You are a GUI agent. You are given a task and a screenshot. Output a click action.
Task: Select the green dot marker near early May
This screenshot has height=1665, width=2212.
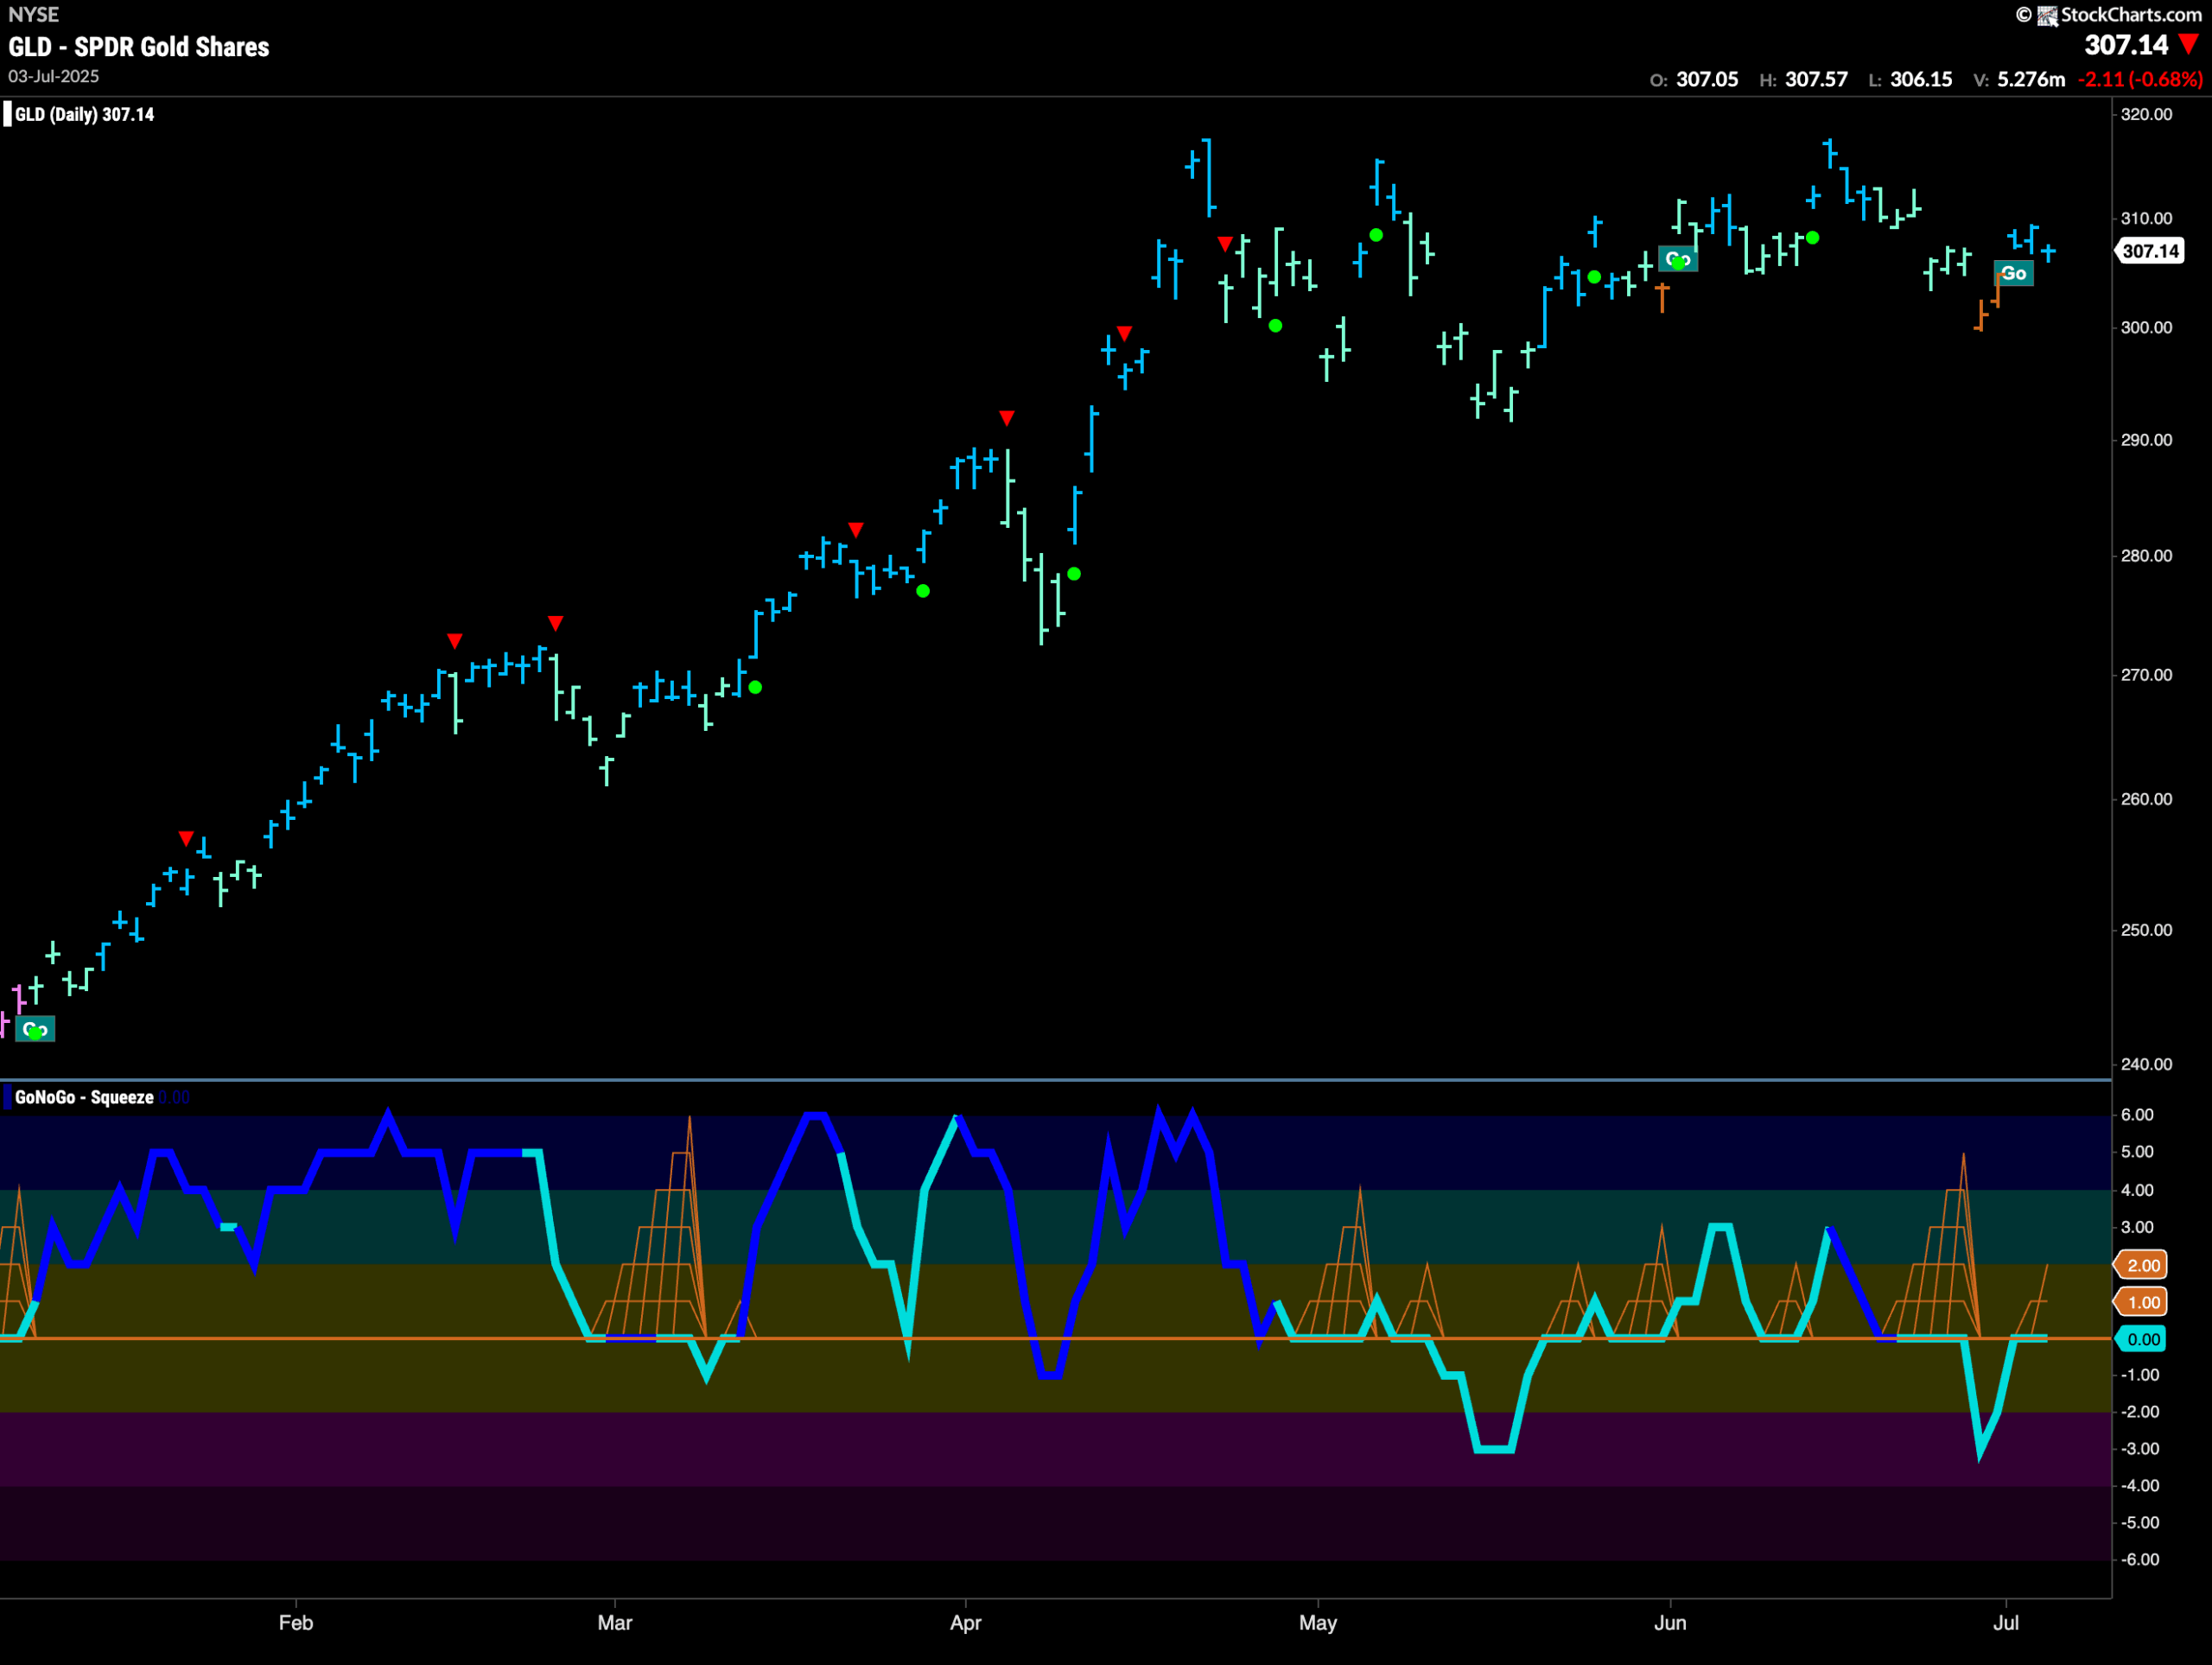pyautogui.click(x=1377, y=233)
